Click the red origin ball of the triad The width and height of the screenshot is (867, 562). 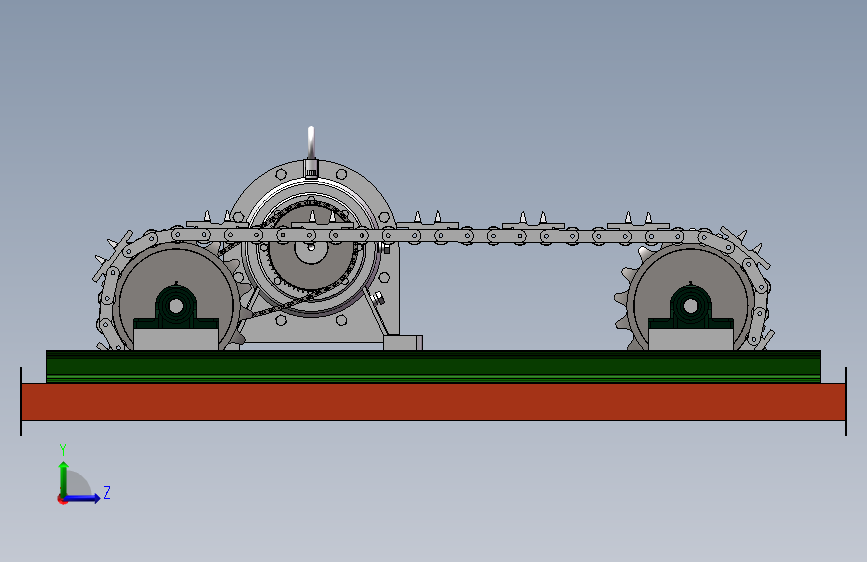click(x=62, y=499)
